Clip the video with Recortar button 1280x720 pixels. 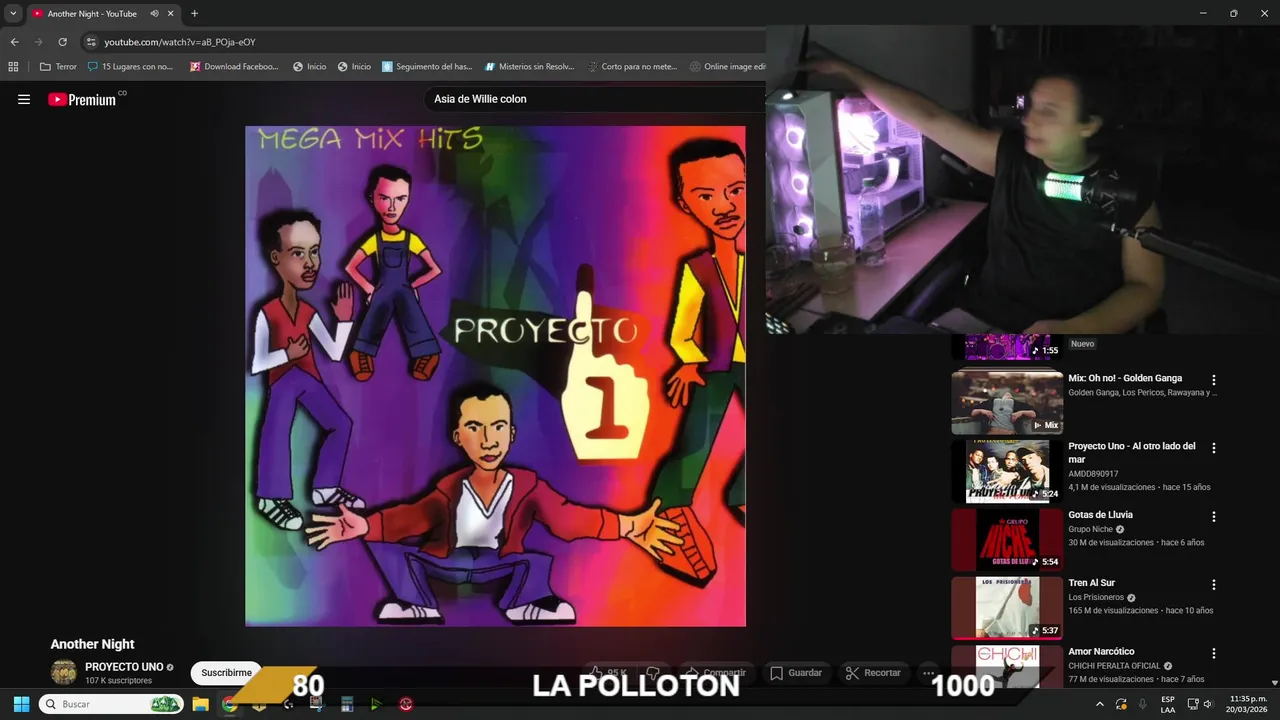[873, 673]
